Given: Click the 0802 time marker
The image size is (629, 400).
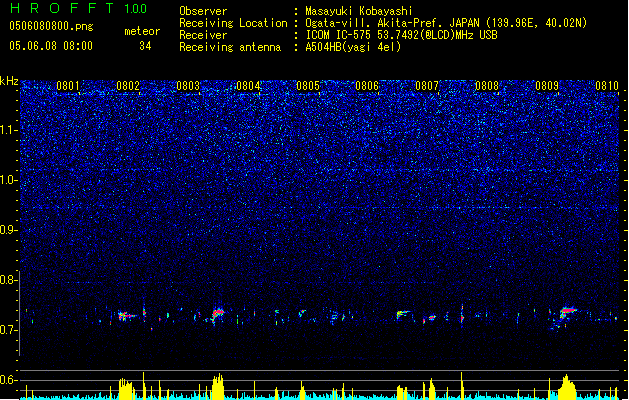Looking at the screenshot, I should (128, 86).
